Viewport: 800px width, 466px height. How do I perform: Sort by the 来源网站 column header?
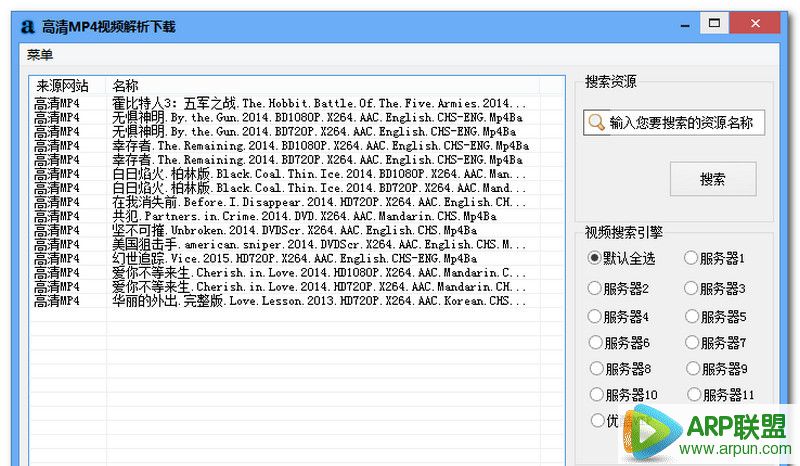tap(62, 85)
